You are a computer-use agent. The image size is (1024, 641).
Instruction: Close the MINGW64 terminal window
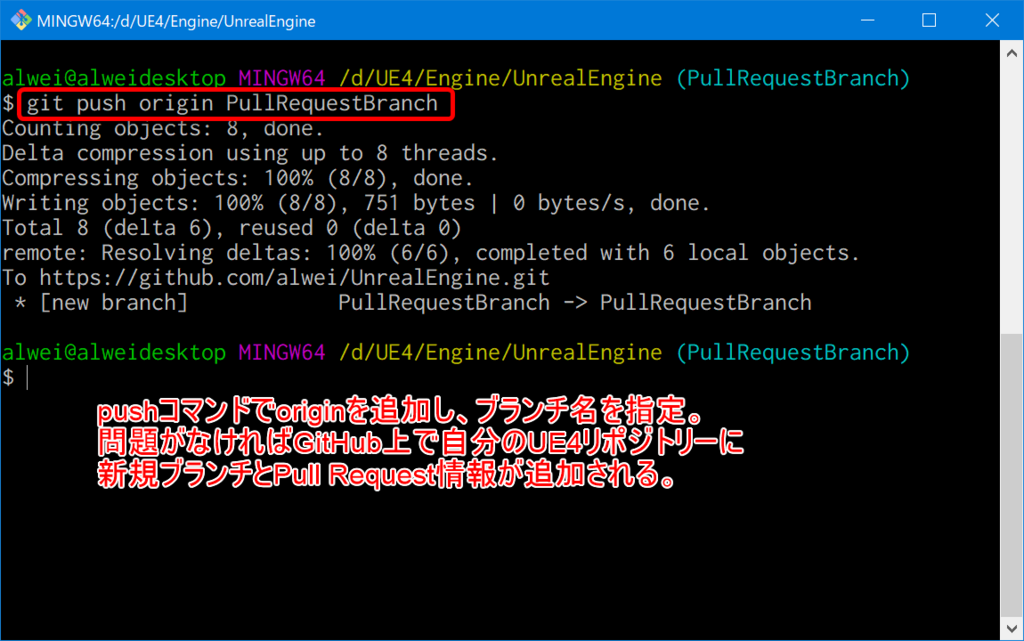coord(991,20)
